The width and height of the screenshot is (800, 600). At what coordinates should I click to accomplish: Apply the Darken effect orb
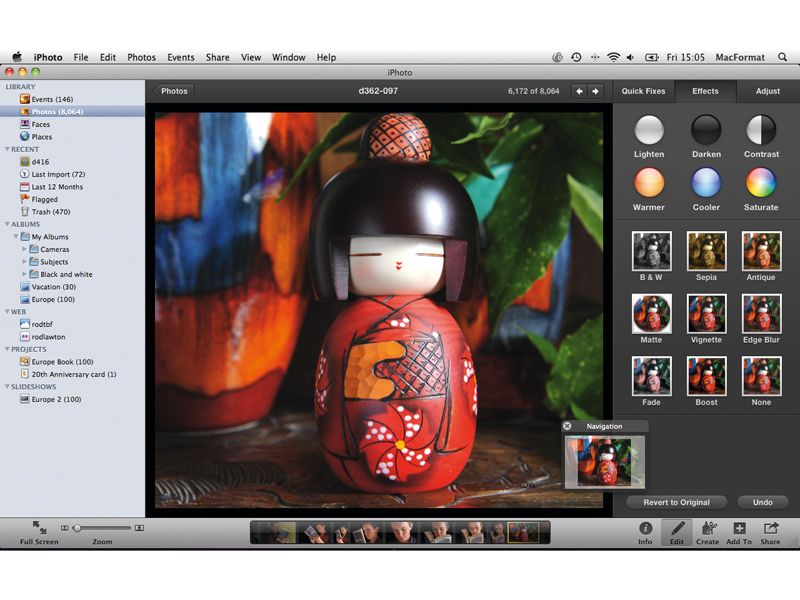(706, 130)
